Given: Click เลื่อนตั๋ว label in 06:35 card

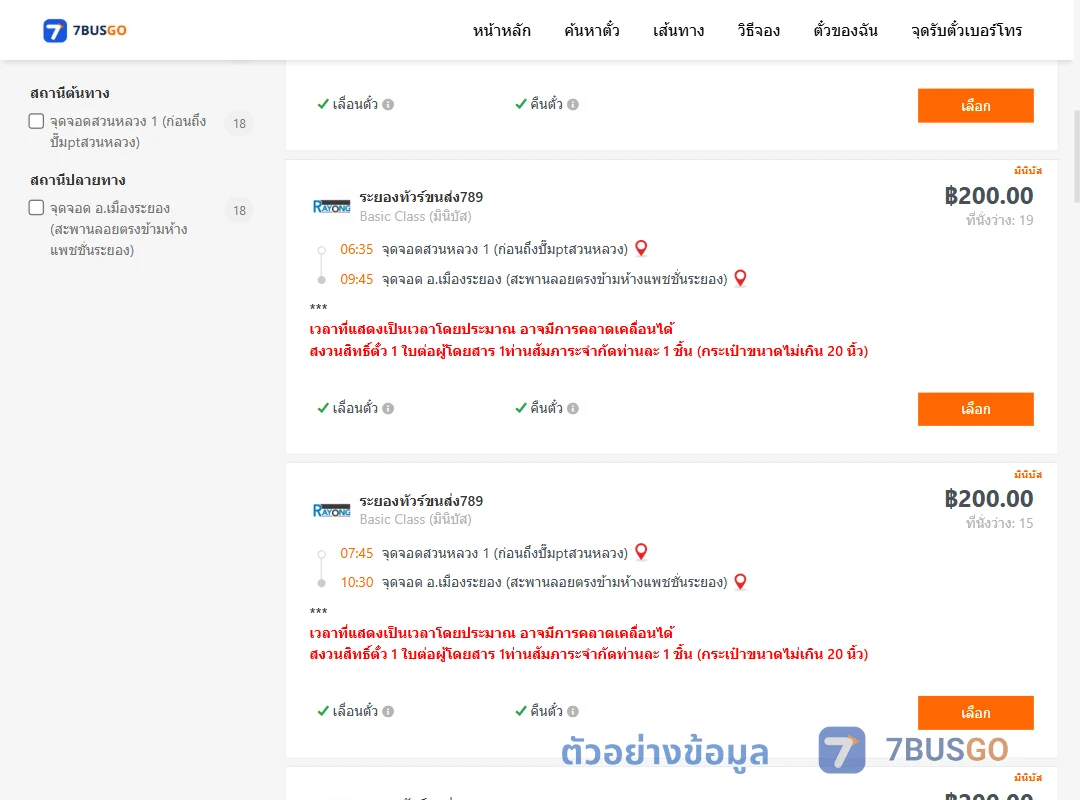Looking at the screenshot, I should [x=355, y=408].
